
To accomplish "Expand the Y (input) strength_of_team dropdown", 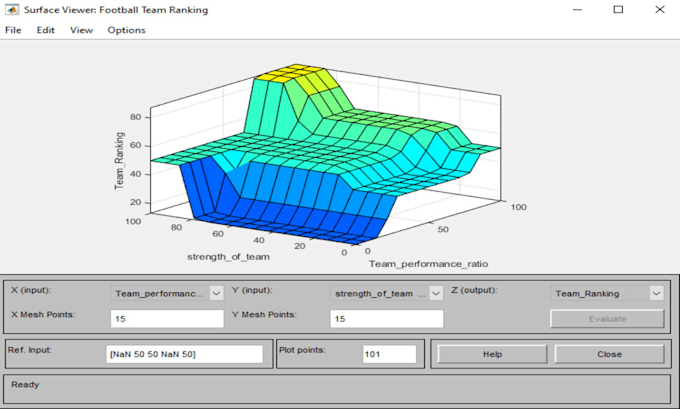I will (x=436, y=294).
